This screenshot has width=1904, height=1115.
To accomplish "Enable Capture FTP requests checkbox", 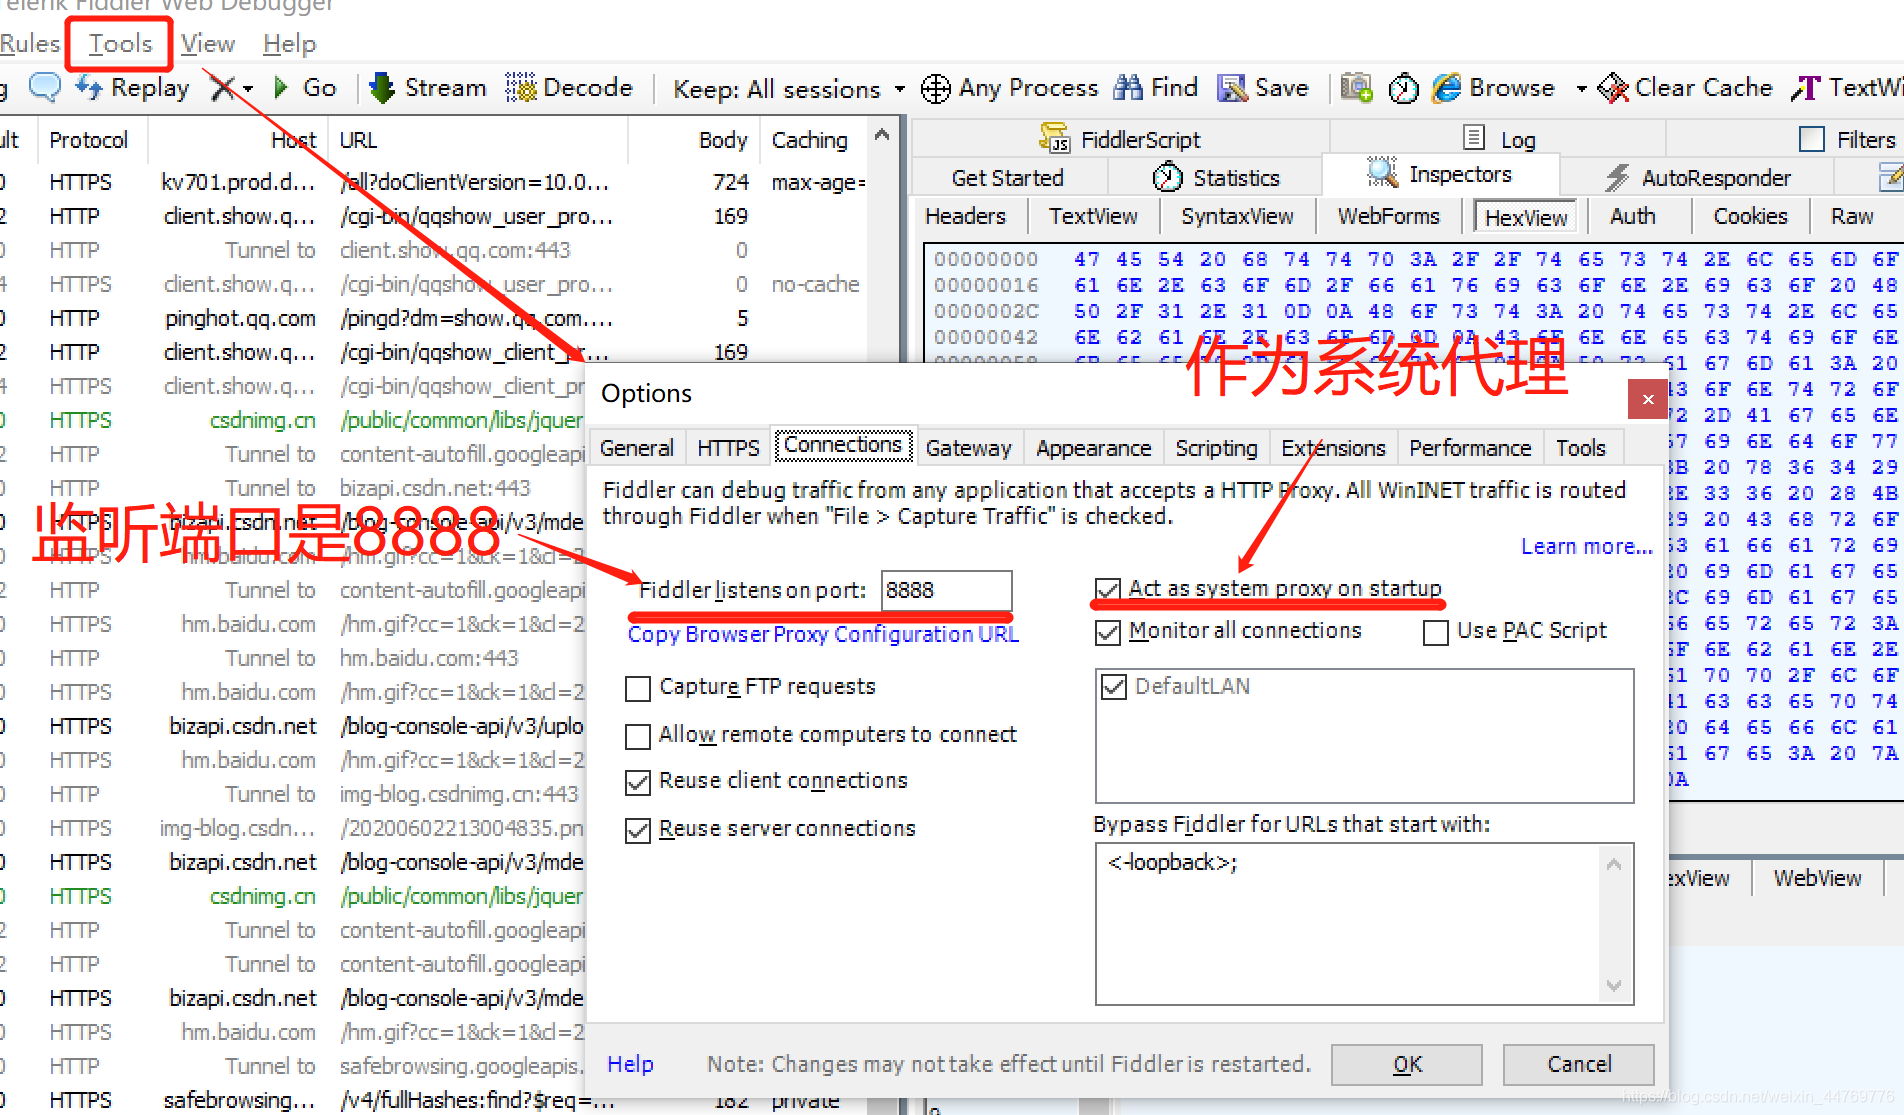I will (637, 688).
